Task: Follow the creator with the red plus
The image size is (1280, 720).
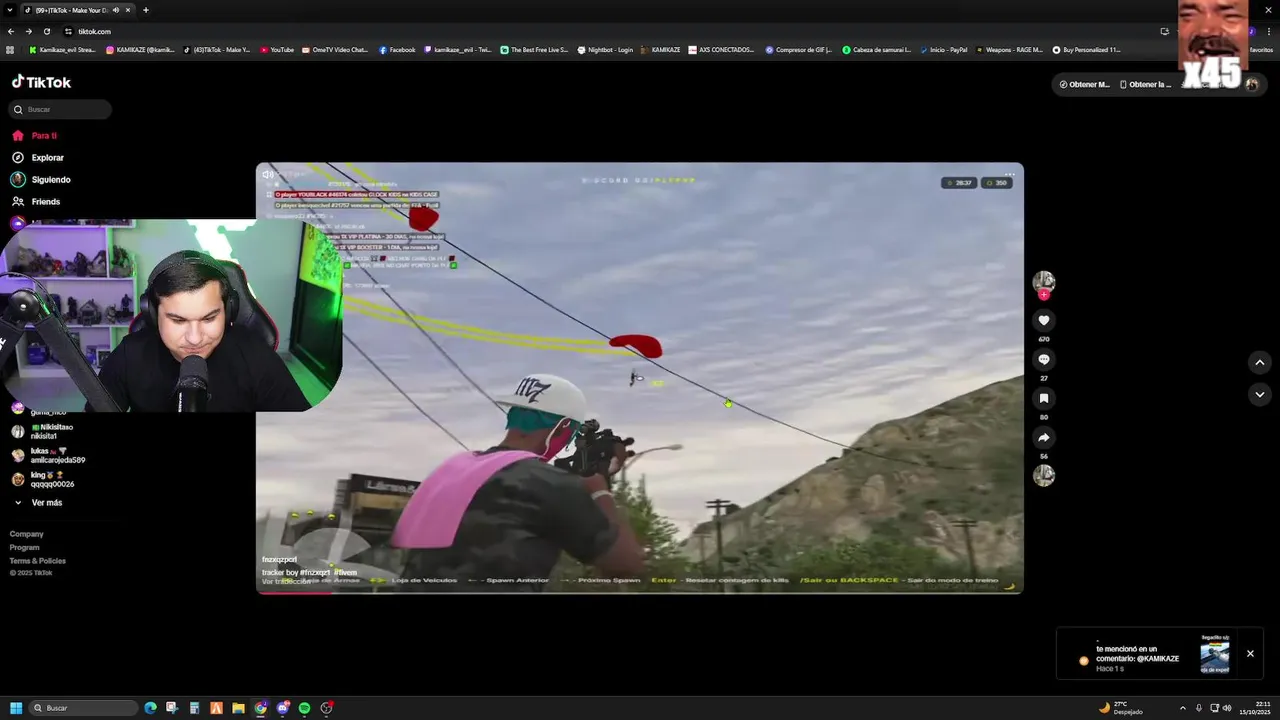Action: pyautogui.click(x=1044, y=295)
